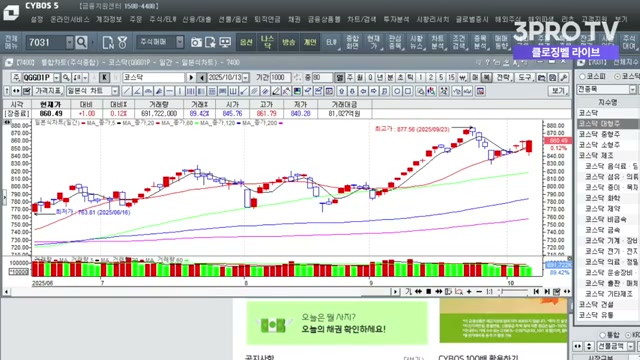Click the horizontal double arrow expand icon

[x=16, y=91]
